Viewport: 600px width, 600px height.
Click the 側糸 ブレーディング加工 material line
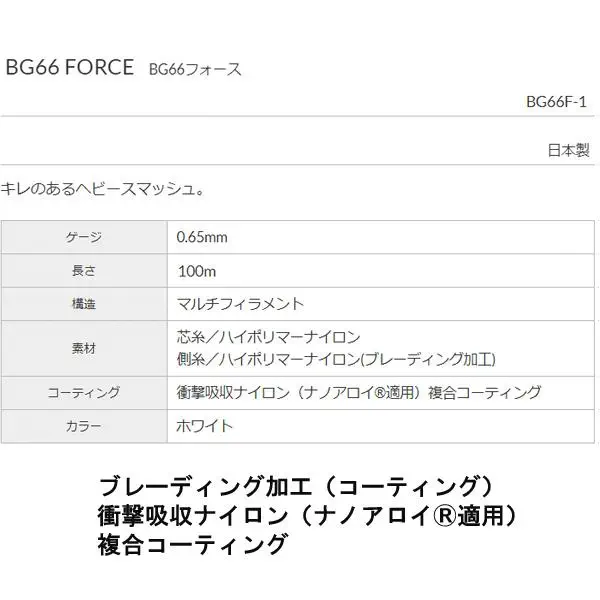click(x=336, y=359)
